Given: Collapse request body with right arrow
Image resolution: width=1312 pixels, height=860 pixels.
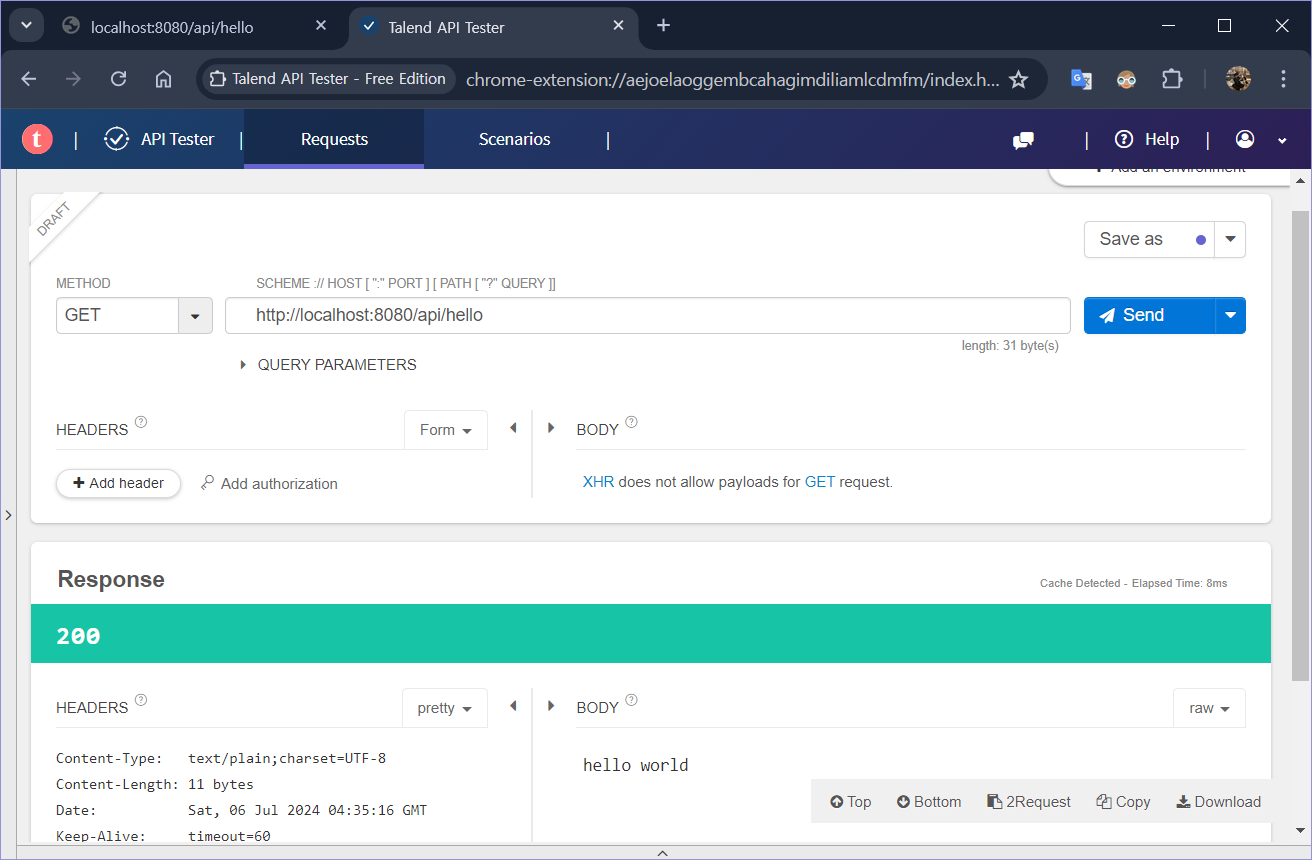Looking at the screenshot, I should pyautogui.click(x=551, y=428).
